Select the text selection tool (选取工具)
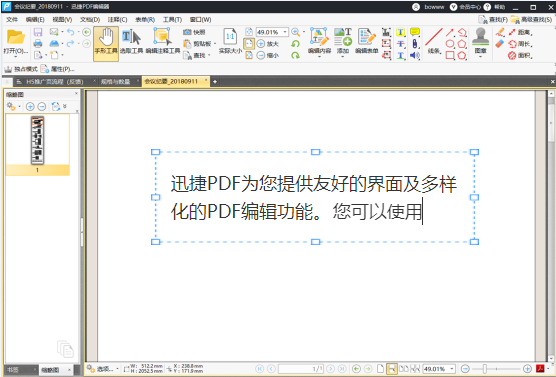 131,42
